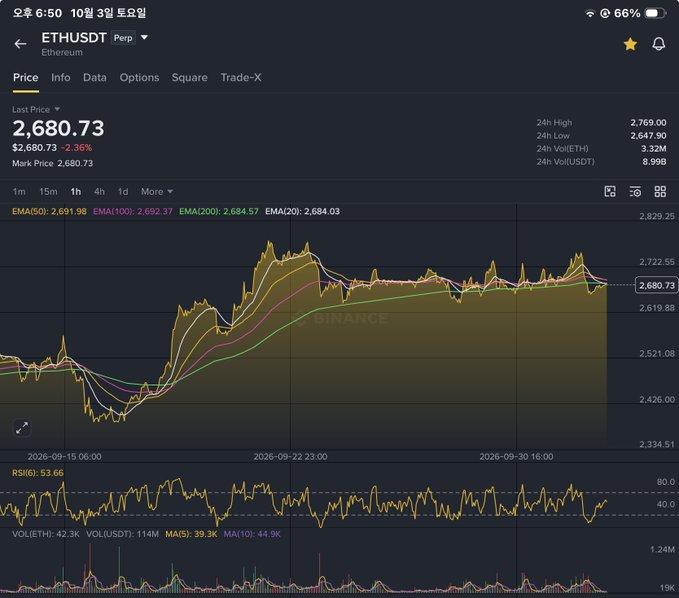Tap the MA(5) volume average label

[x=191, y=534]
